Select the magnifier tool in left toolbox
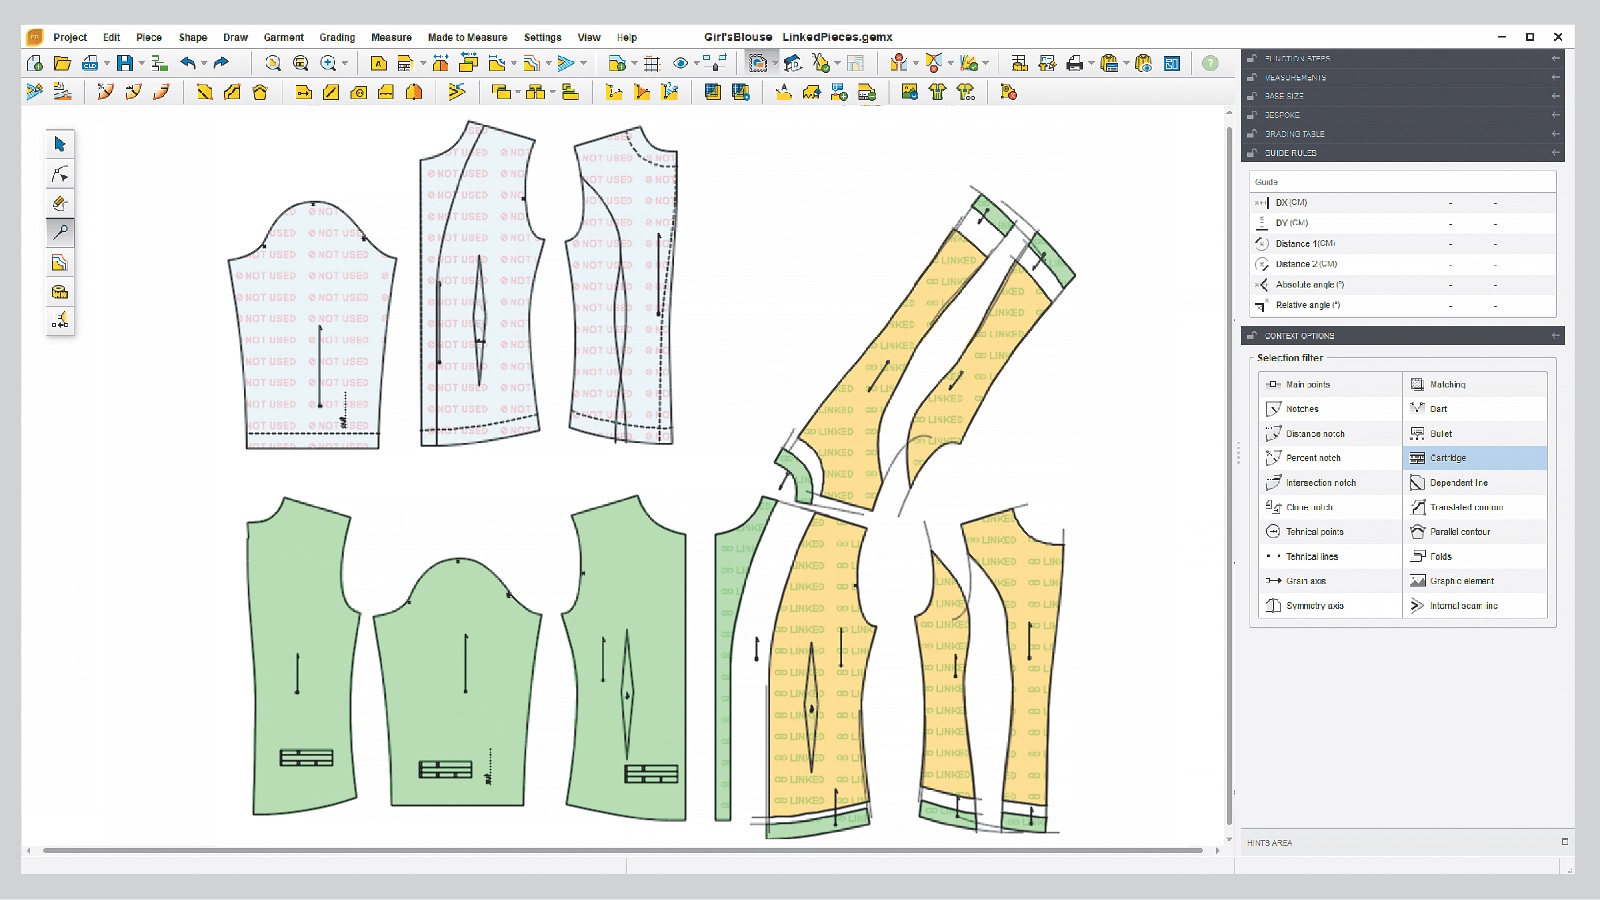 (x=60, y=232)
